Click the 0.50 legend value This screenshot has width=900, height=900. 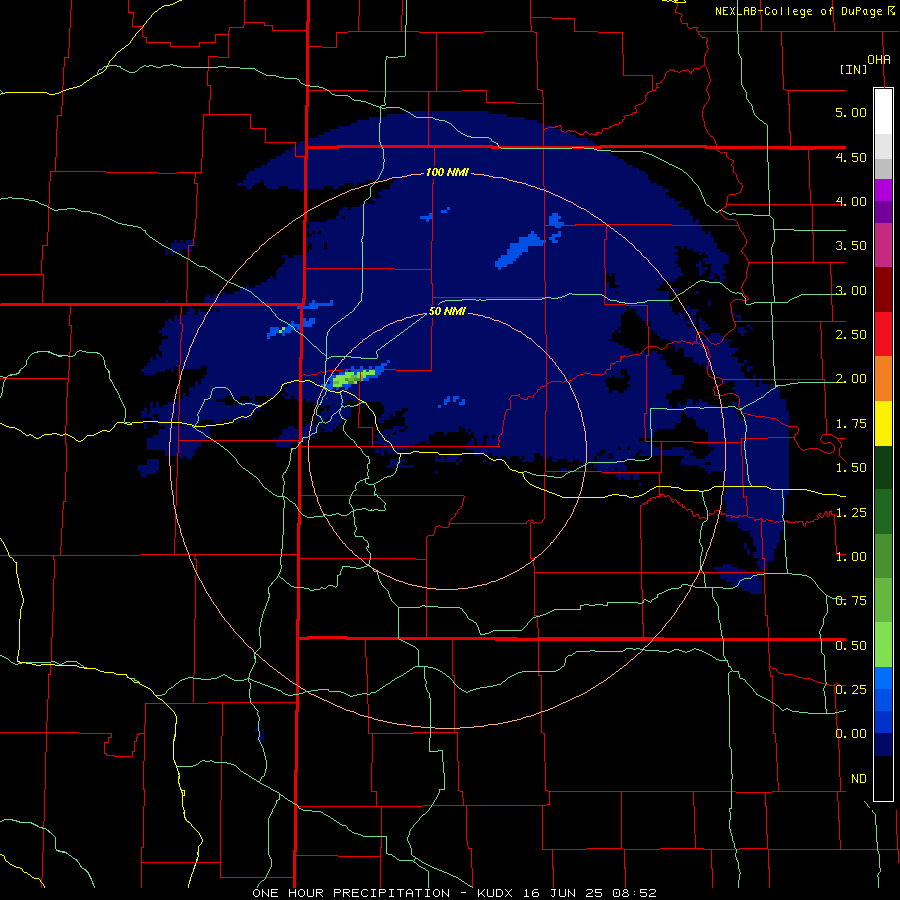coord(851,646)
